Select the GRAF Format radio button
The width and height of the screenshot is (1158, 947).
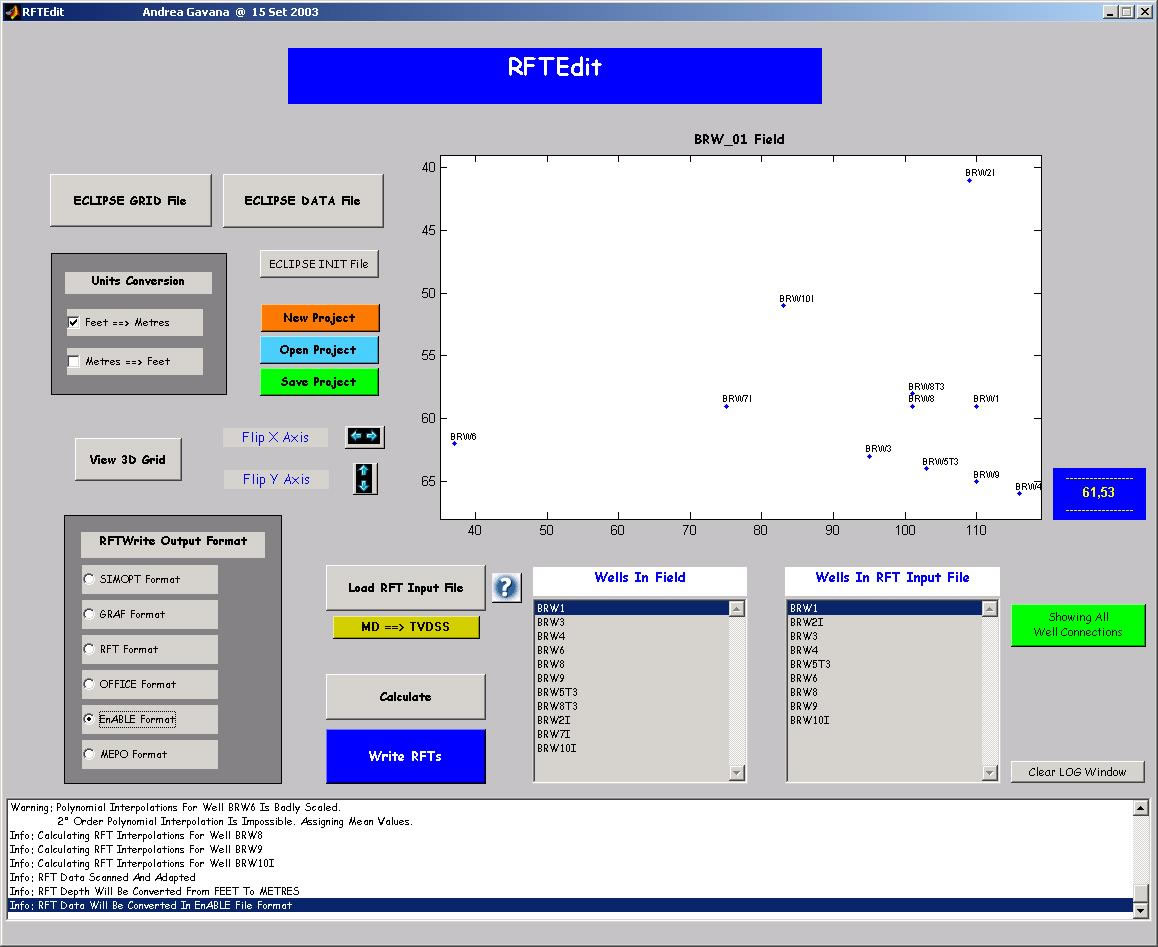(x=90, y=614)
